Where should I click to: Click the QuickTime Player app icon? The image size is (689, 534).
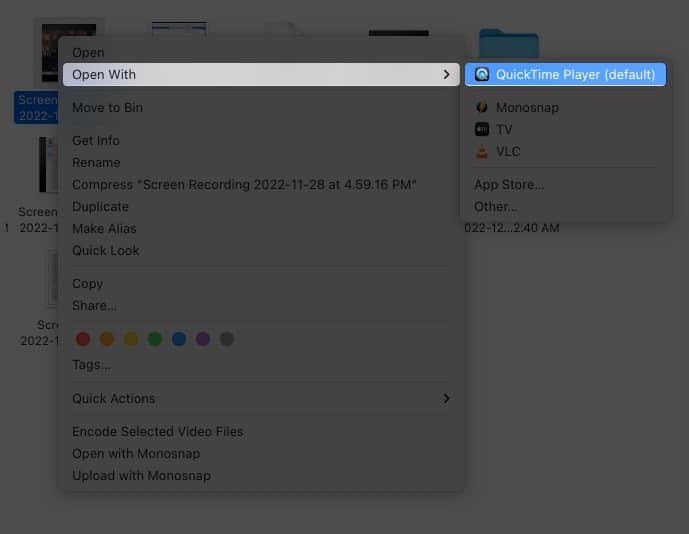[482, 74]
